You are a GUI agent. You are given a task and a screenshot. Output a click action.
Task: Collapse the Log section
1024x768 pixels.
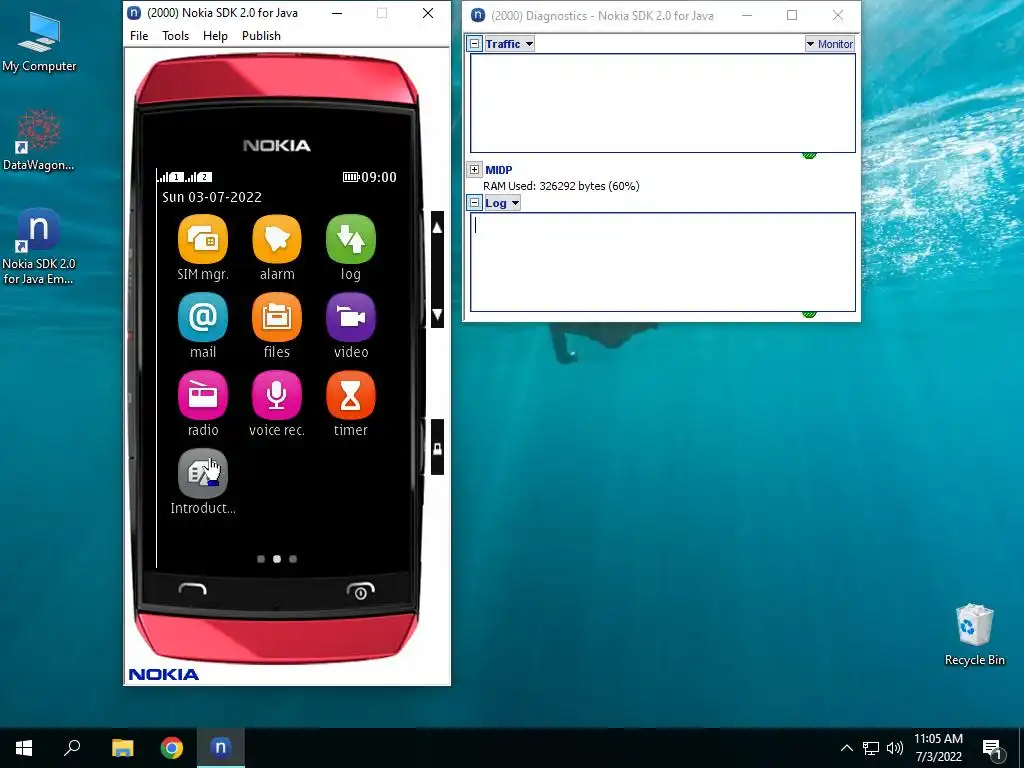click(475, 203)
